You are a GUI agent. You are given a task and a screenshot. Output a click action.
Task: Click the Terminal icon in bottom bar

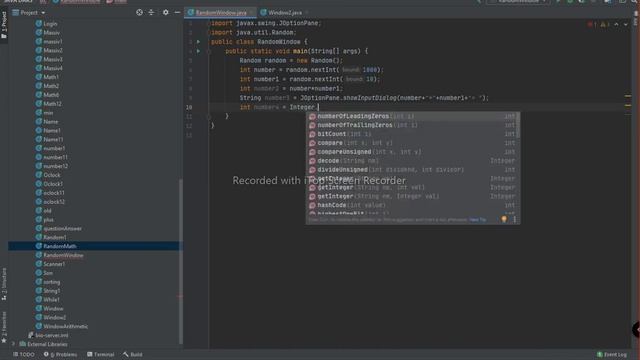(x=89, y=354)
